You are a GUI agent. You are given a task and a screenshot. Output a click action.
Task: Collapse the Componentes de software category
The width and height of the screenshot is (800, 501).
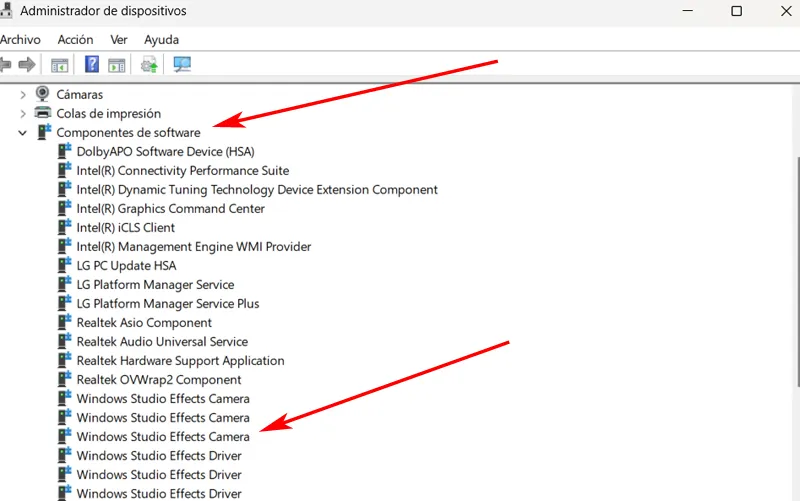23,132
